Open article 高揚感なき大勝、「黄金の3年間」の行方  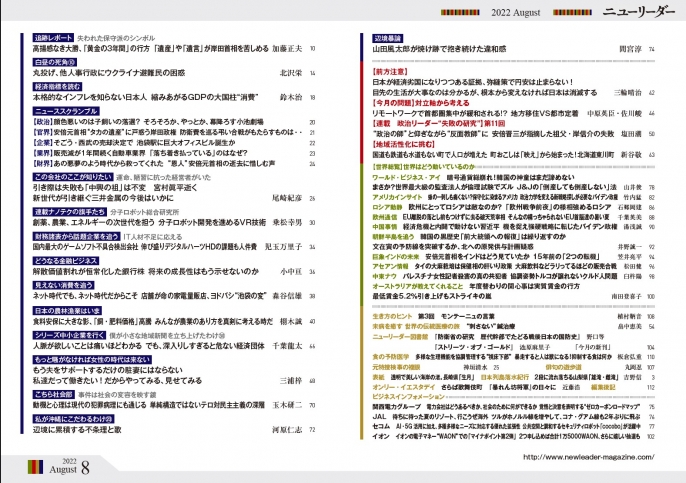120,48
